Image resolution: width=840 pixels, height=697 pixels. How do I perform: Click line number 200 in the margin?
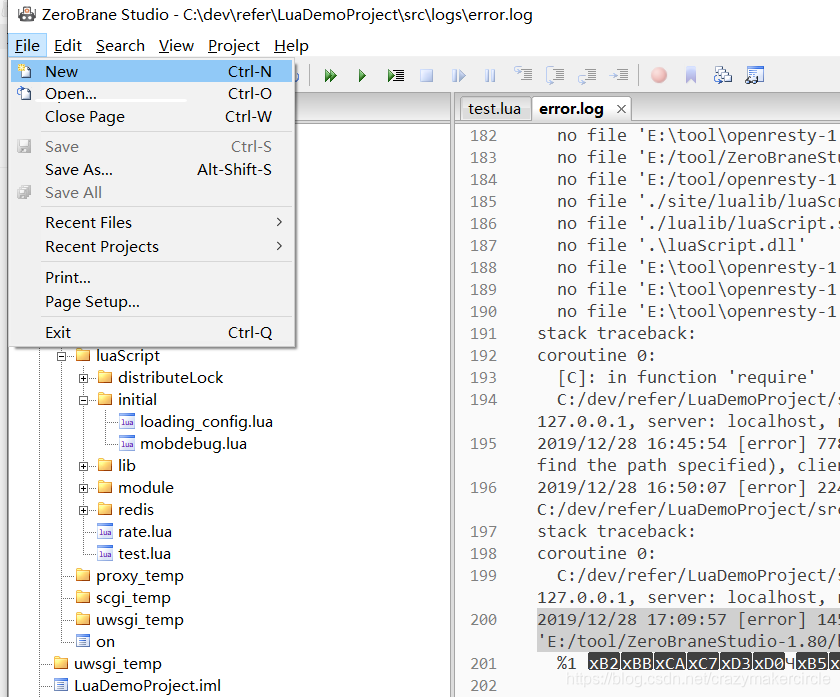pyautogui.click(x=483, y=619)
